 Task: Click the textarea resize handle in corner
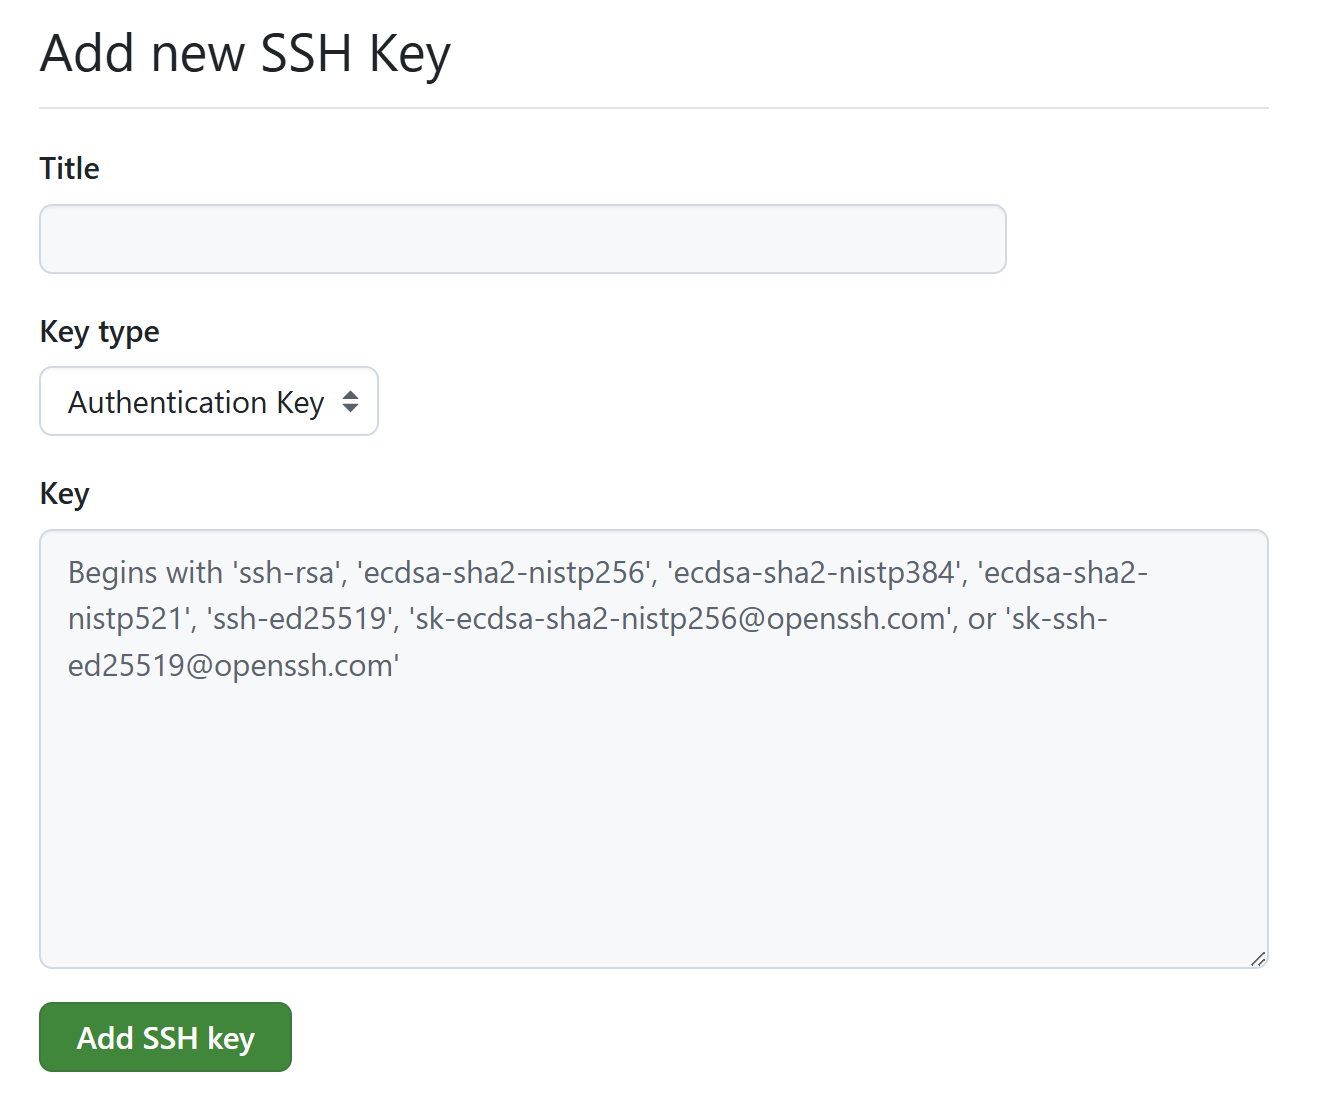click(1258, 958)
